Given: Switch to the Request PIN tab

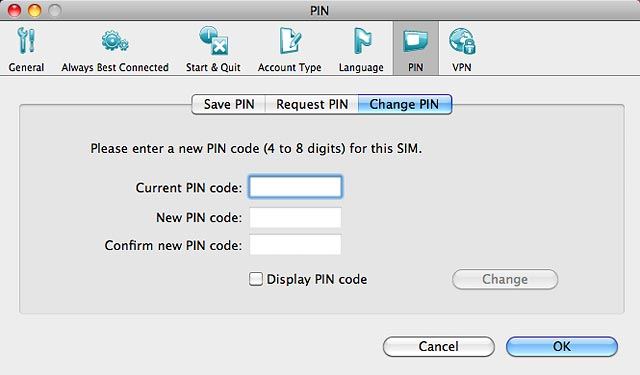Looking at the screenshot, I should pos(312,104).
